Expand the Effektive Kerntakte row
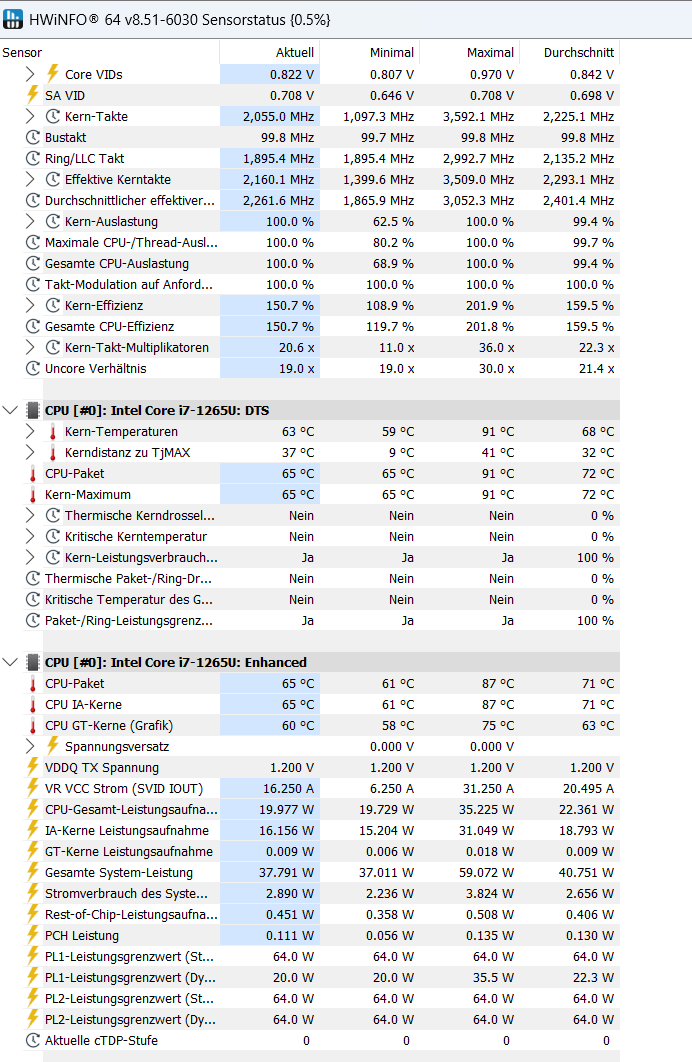This screenshot has width=692, height=1062. point(30,179)
